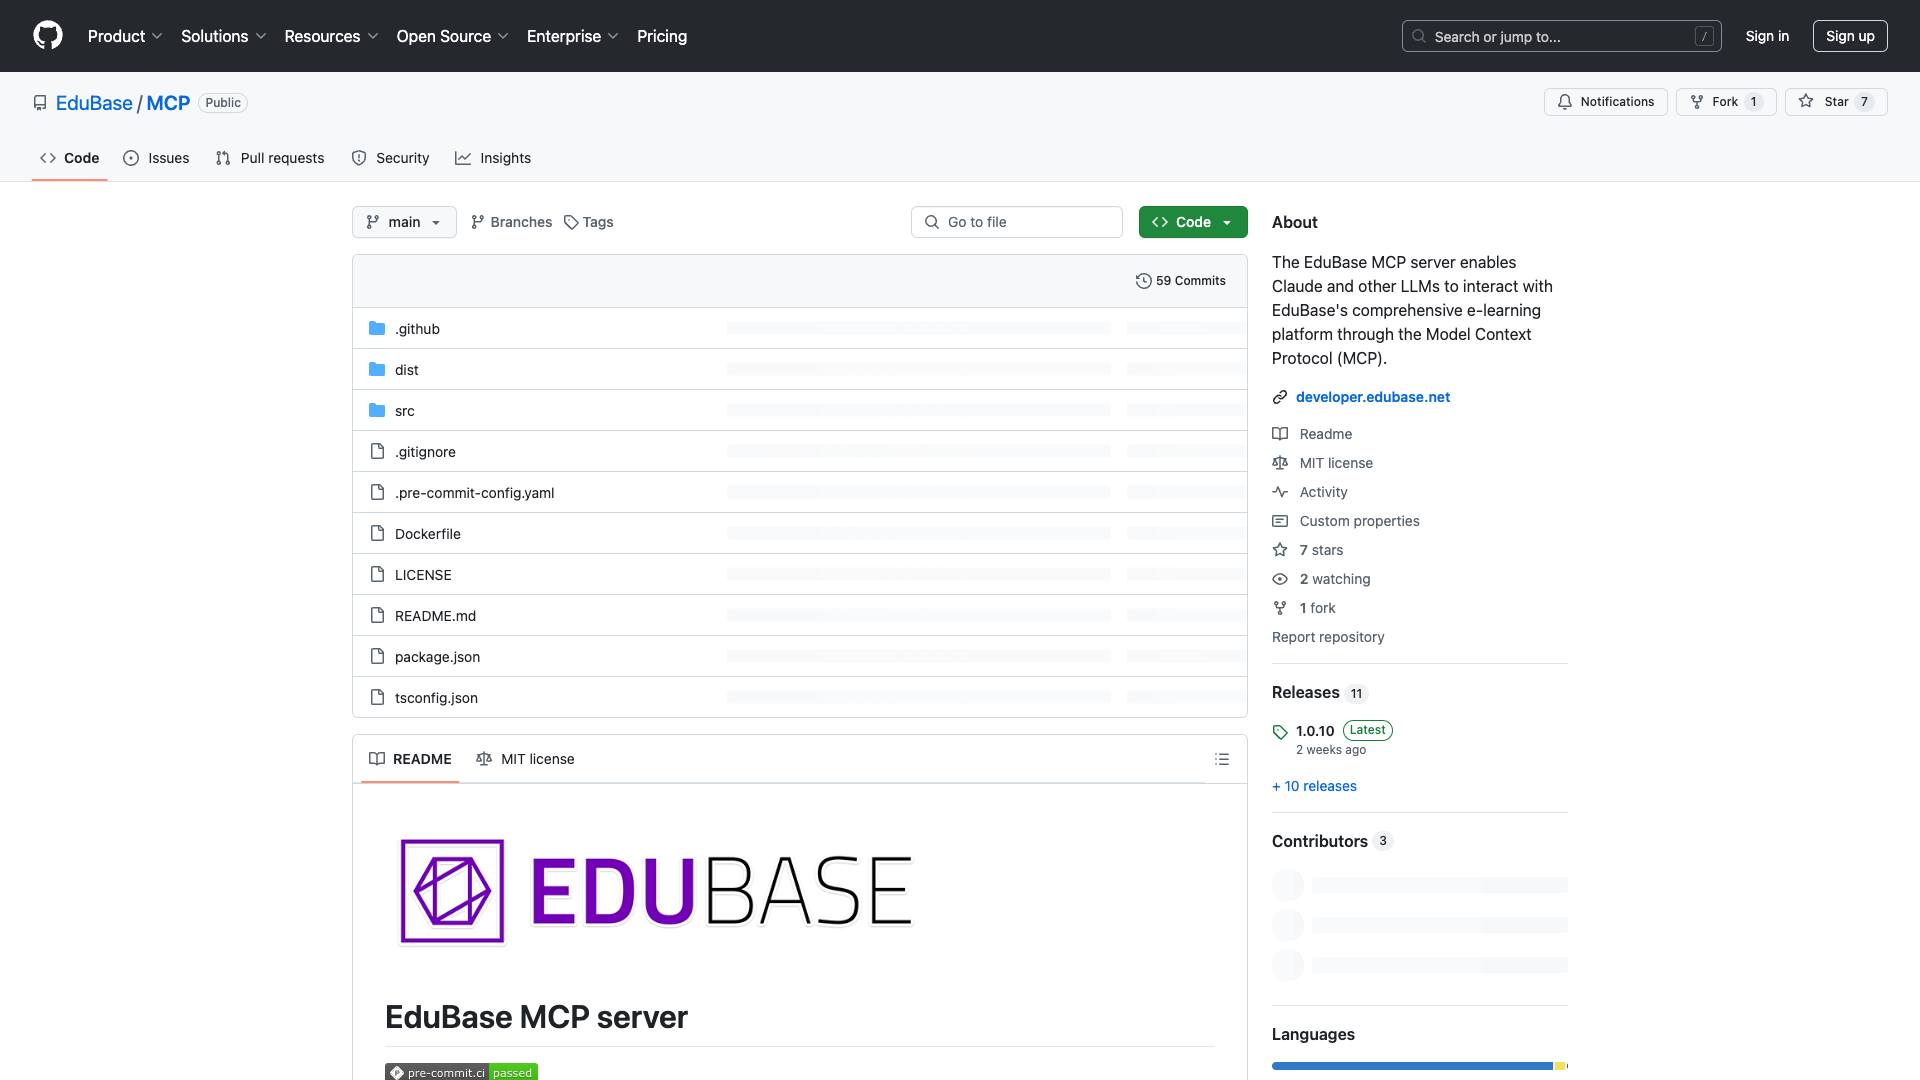Star the MCP repository
The height and width of the screenshot is (1080, 1920).
1836,101
